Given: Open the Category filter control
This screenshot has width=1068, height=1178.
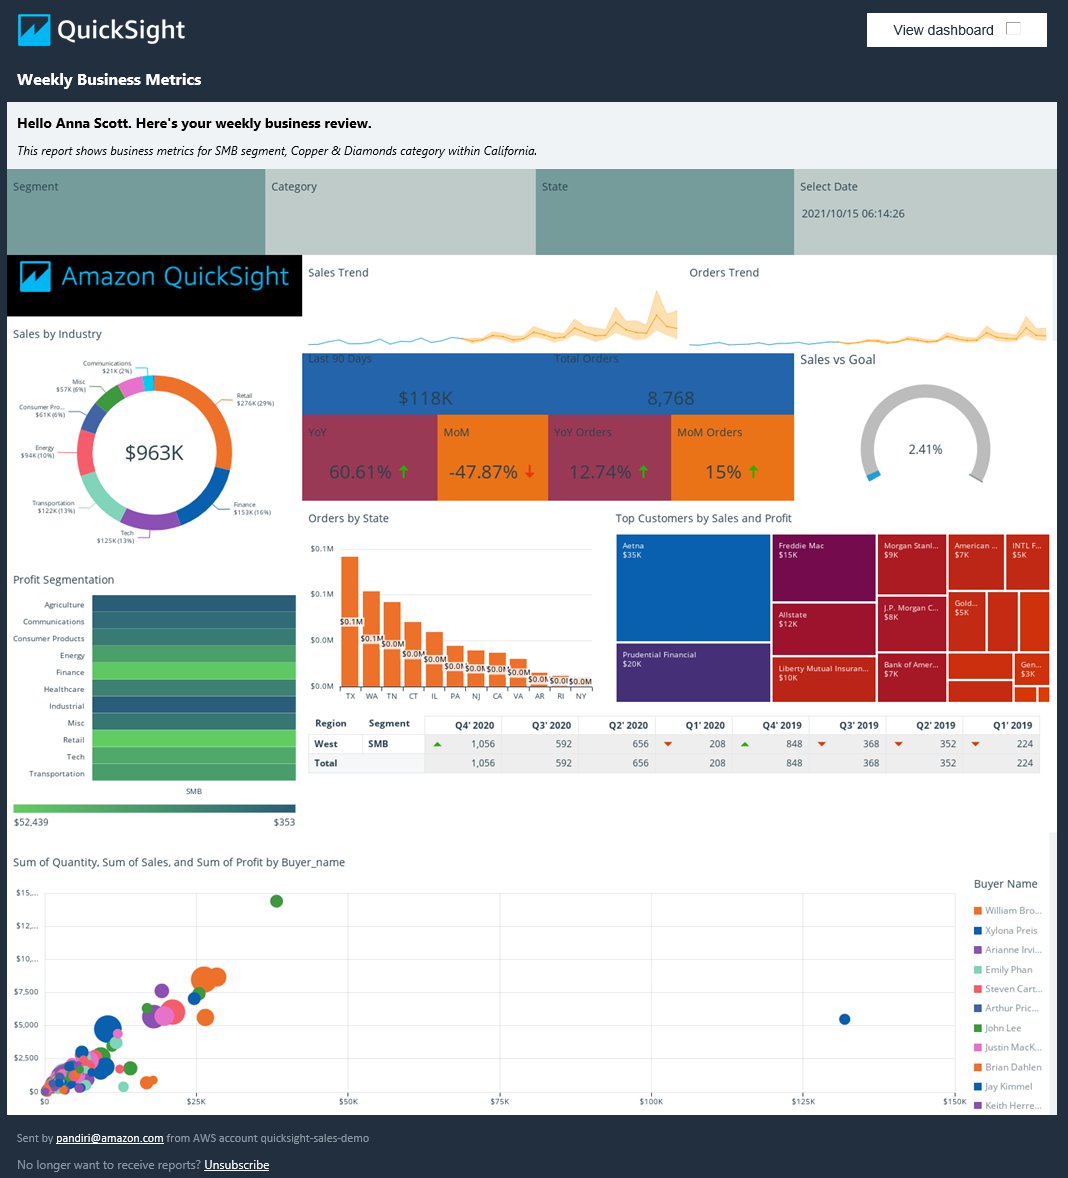Looking at the screenshot, I should pyautogui.click(x=400, y=212).
